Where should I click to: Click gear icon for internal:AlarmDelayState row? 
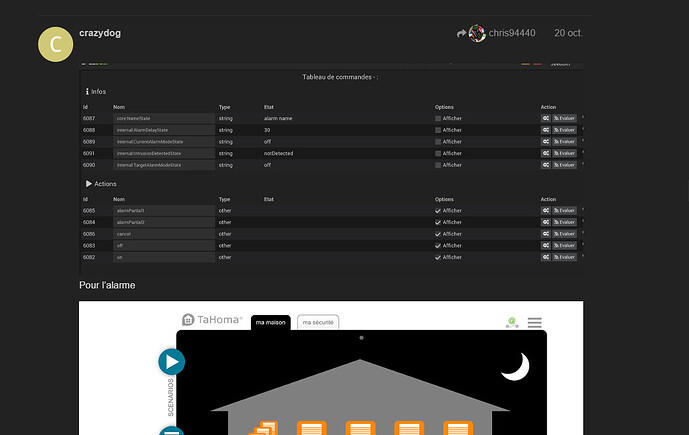[x=545, y=130]
